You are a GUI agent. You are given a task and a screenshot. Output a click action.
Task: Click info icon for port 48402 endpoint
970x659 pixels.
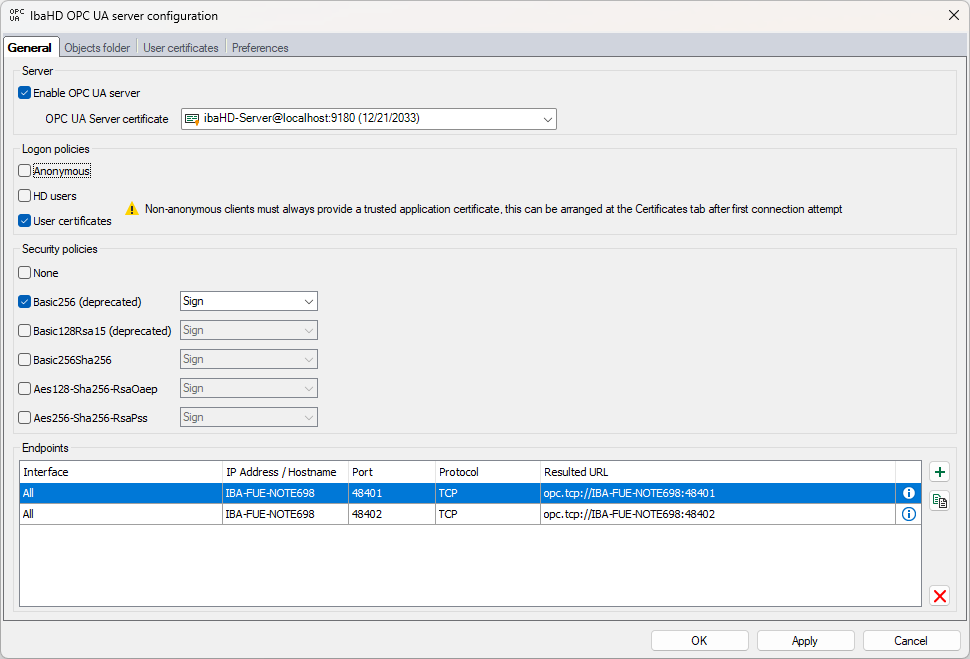click(x=909, y=514)
